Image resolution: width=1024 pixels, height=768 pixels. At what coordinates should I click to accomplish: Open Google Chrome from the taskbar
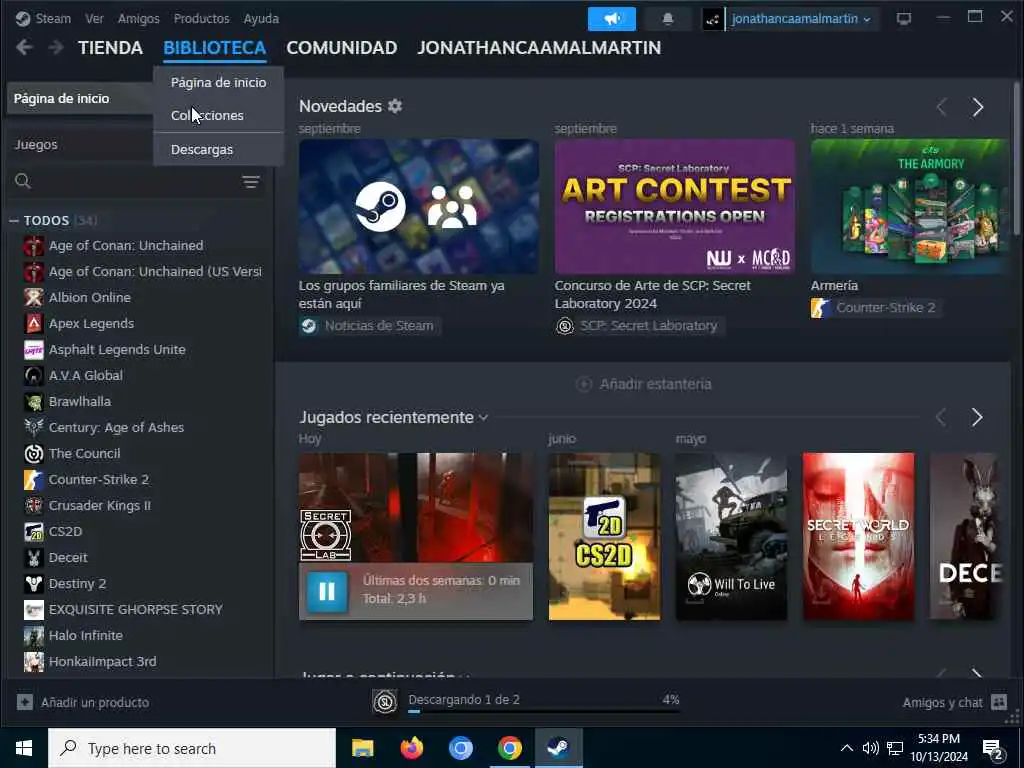509,748
